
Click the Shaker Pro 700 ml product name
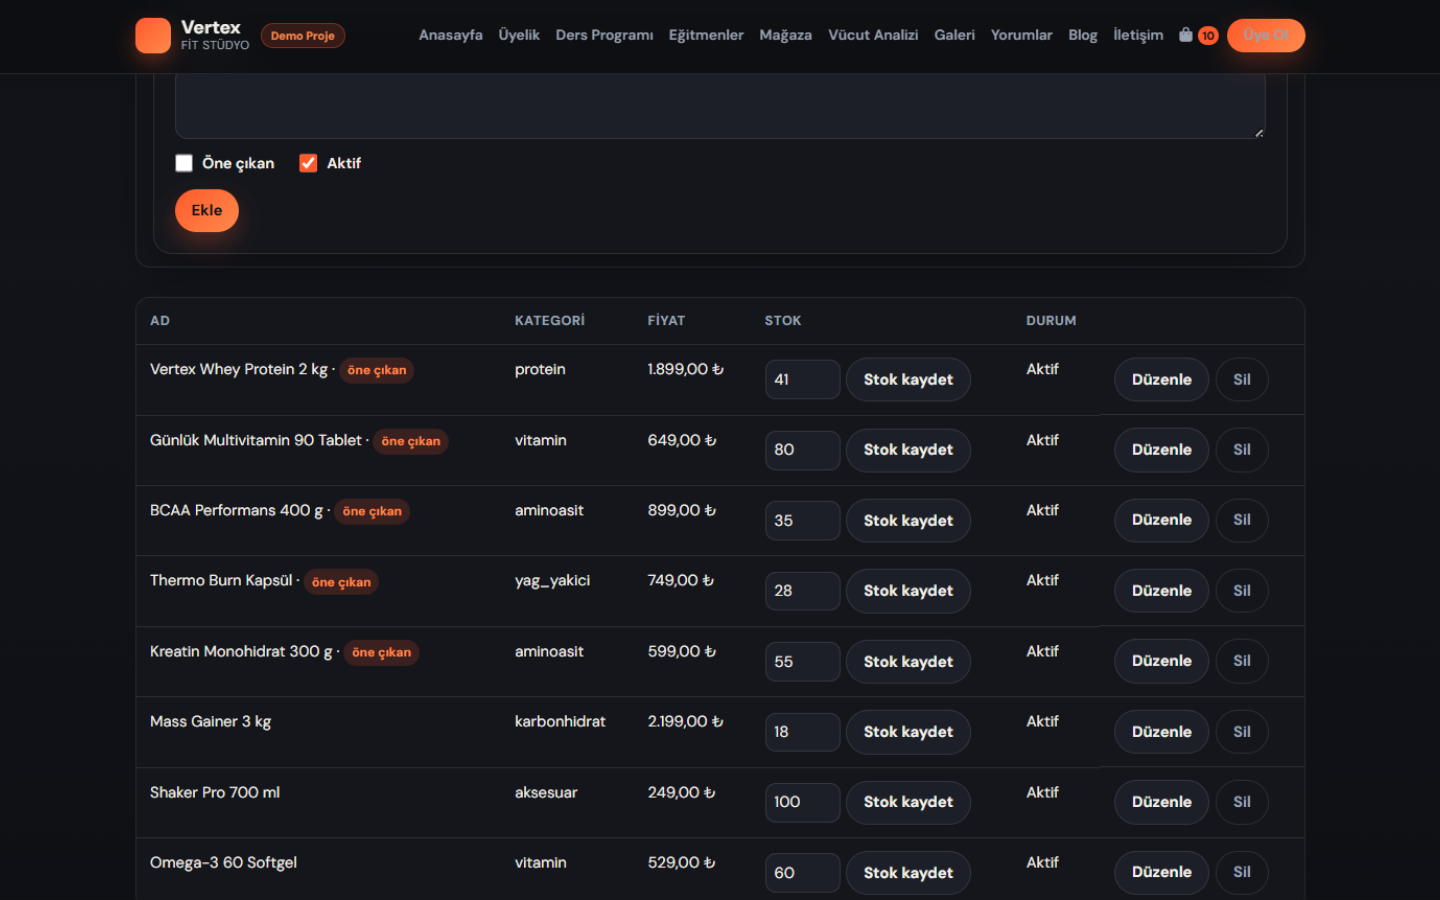pos(215,792)
